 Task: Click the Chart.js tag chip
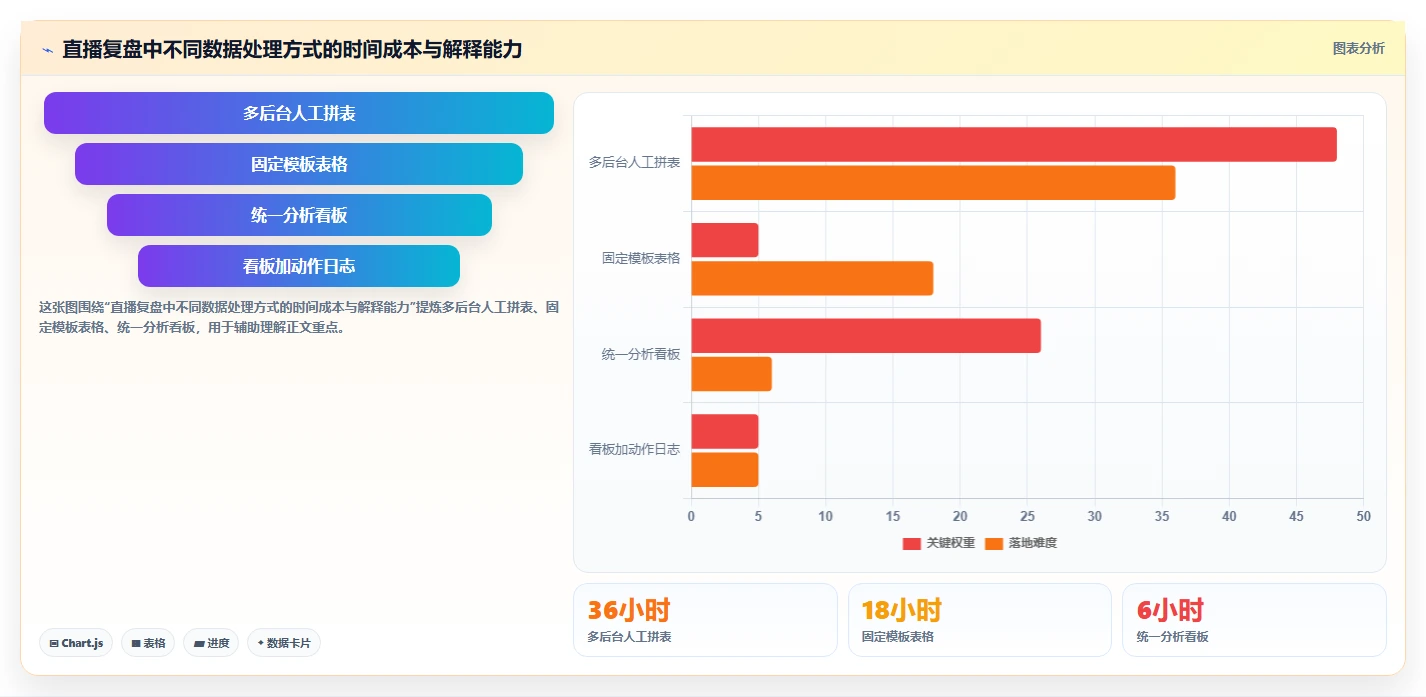pyautogui.click(x=76, y=643)
